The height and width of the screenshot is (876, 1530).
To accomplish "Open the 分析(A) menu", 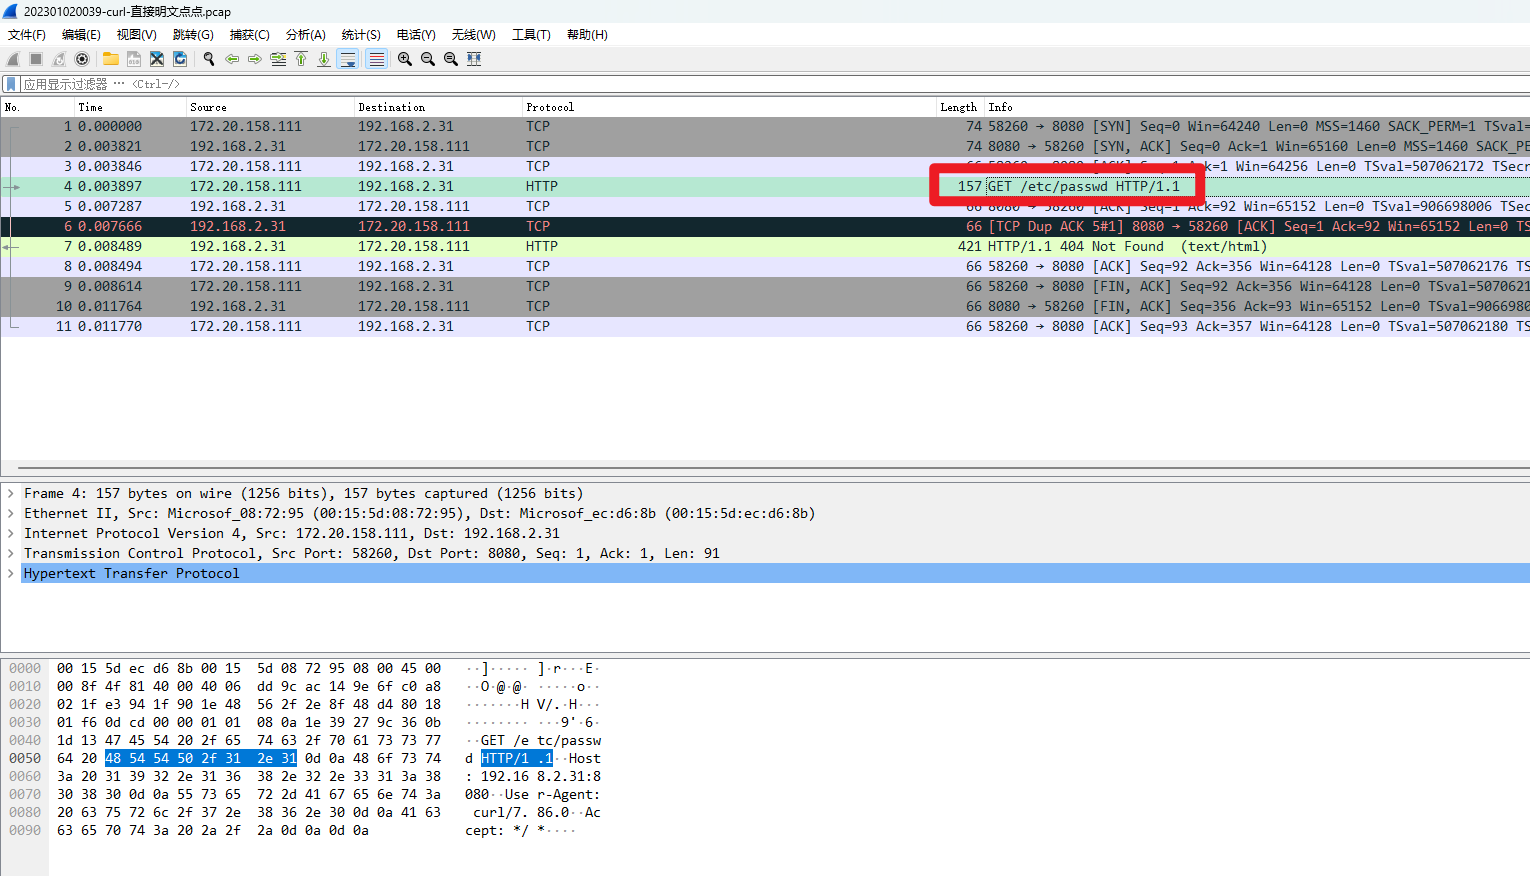I will [306, 34].
